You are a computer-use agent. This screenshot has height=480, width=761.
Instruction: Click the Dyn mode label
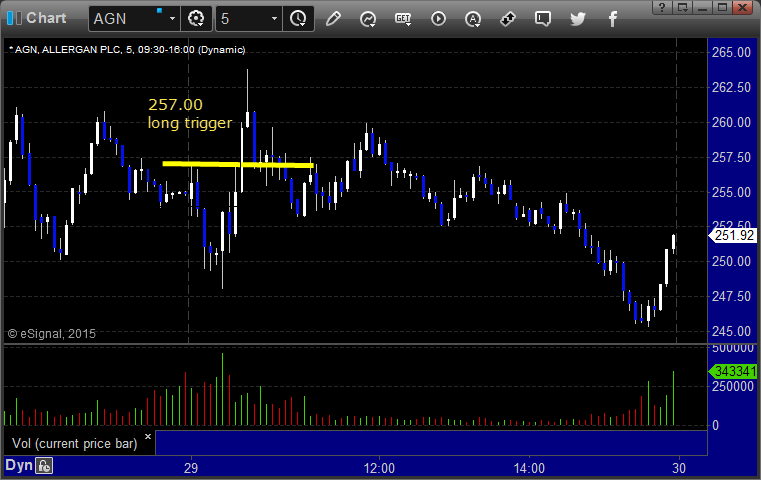click(18, 465)
